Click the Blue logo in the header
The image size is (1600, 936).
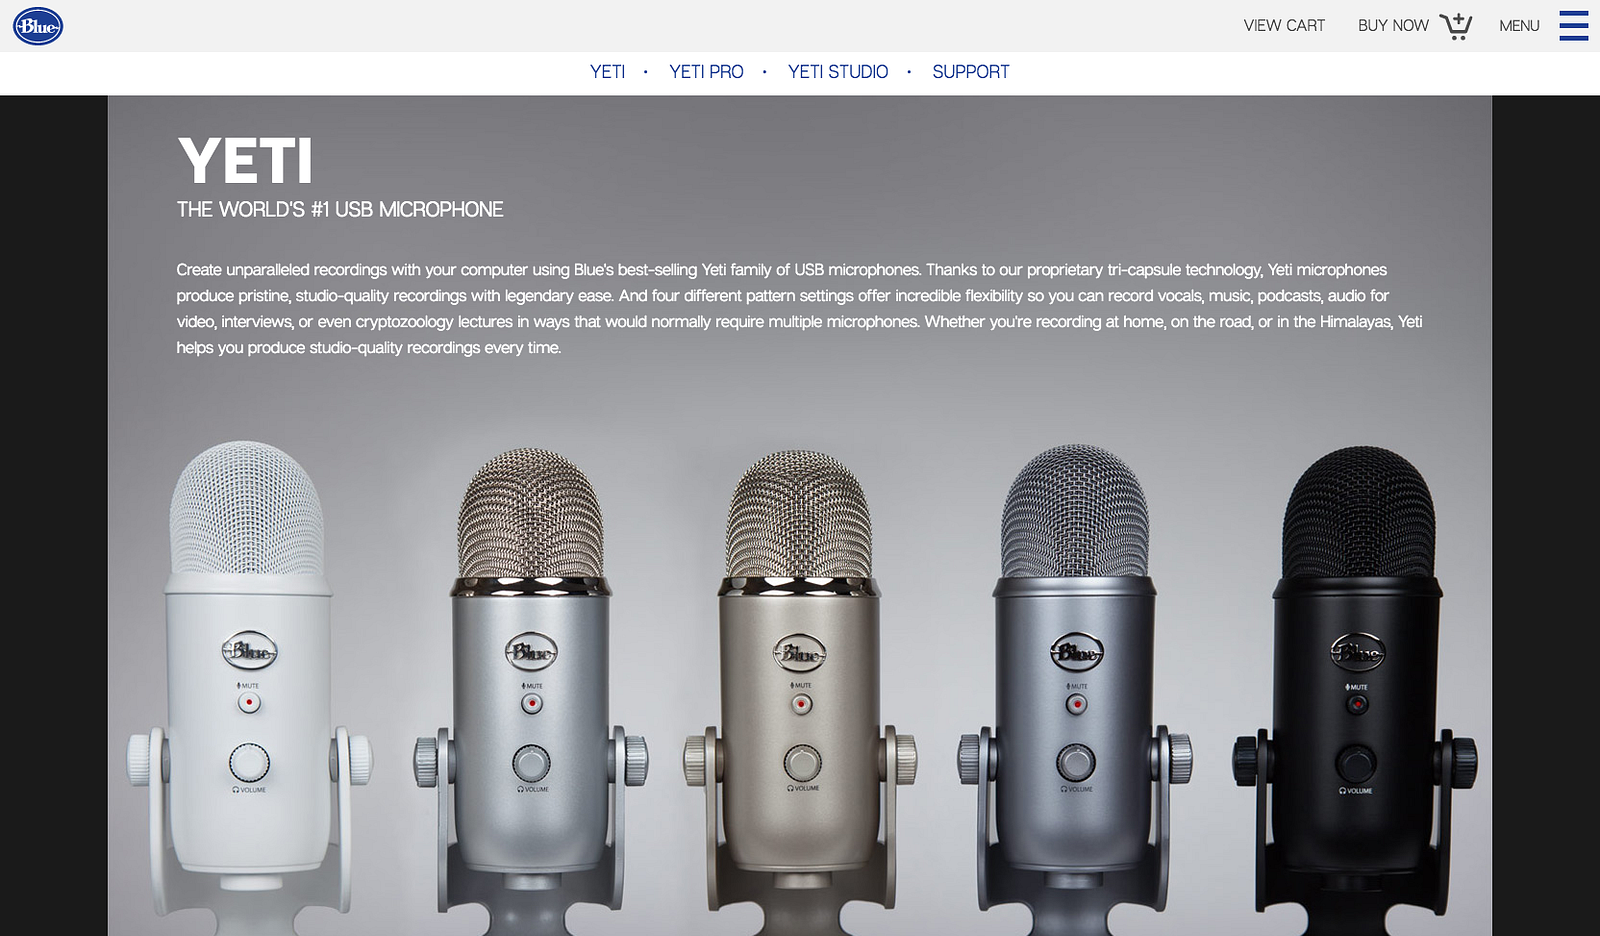(38, 26)
